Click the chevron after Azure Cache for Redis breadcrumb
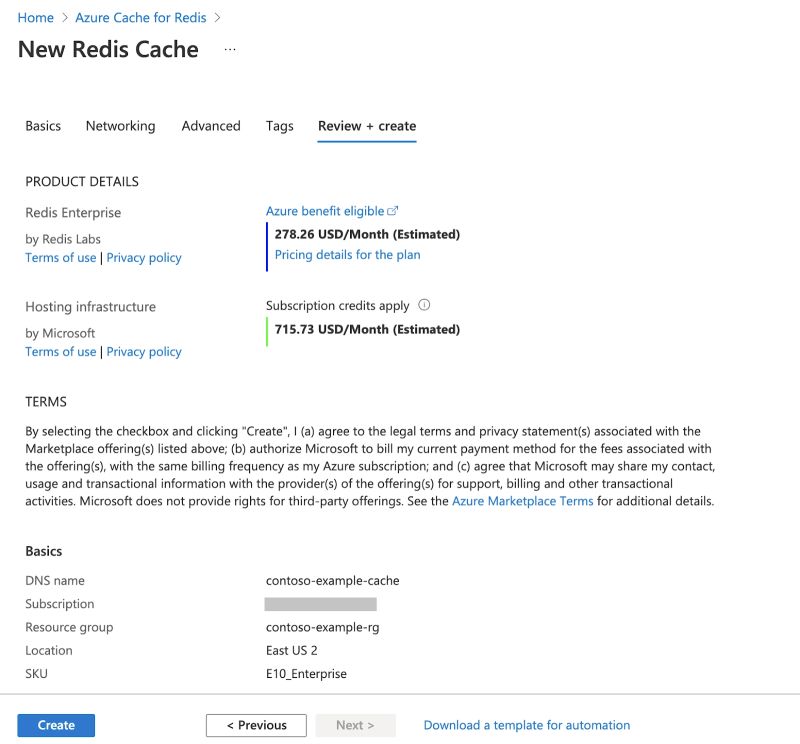Screen dimensions: 800x744 [217, 17]
